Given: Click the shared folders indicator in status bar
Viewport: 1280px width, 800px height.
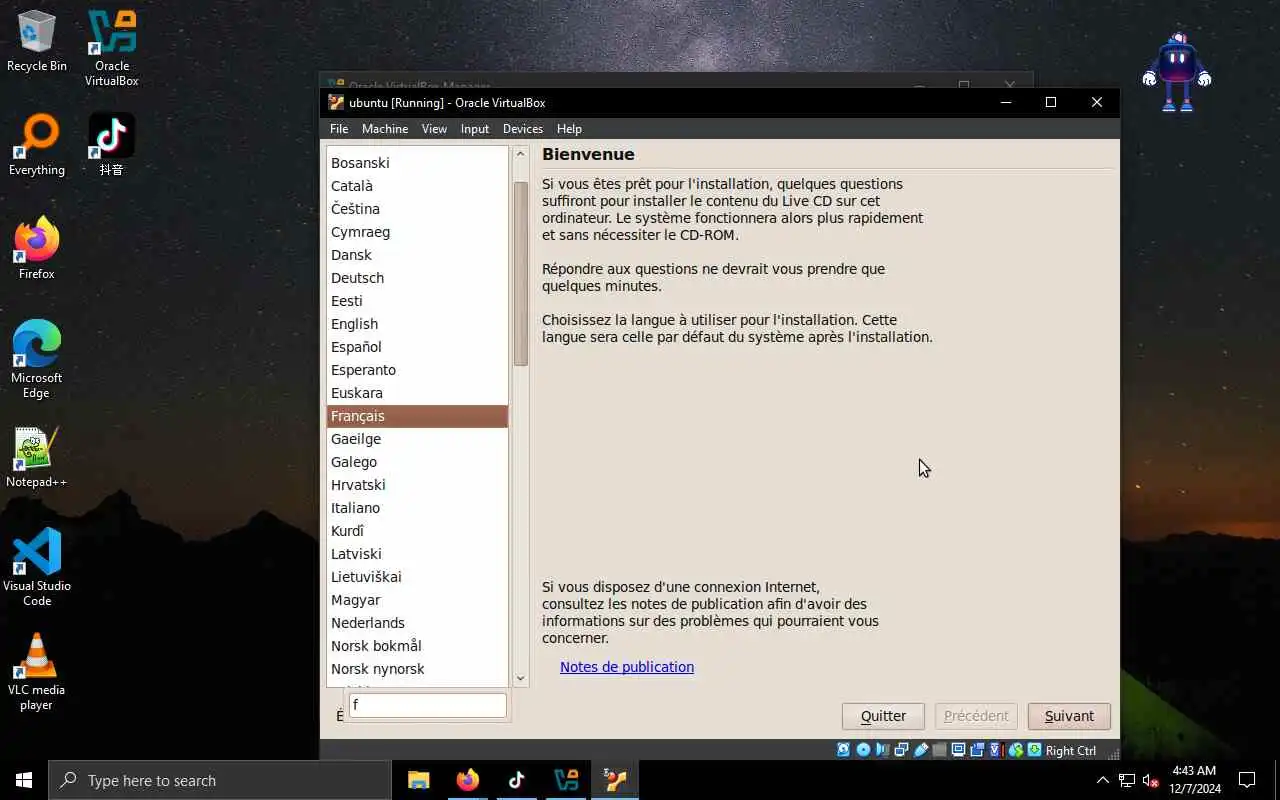Looking at the screenshot, I should pyautogui.click(x=939, y=750).
